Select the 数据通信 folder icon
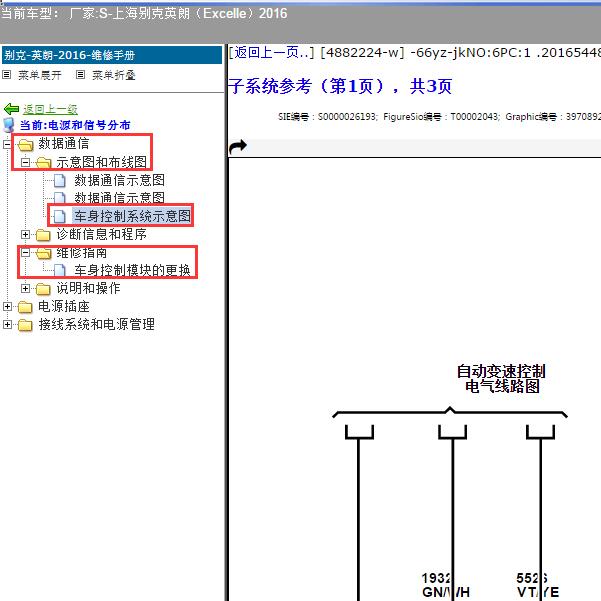The height and width of the screenshot is (601, 601). (25, 145)
